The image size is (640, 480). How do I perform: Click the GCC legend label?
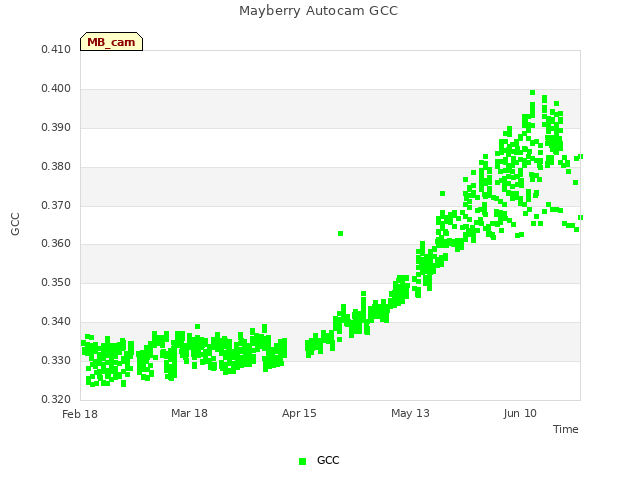tap(328, 460)
